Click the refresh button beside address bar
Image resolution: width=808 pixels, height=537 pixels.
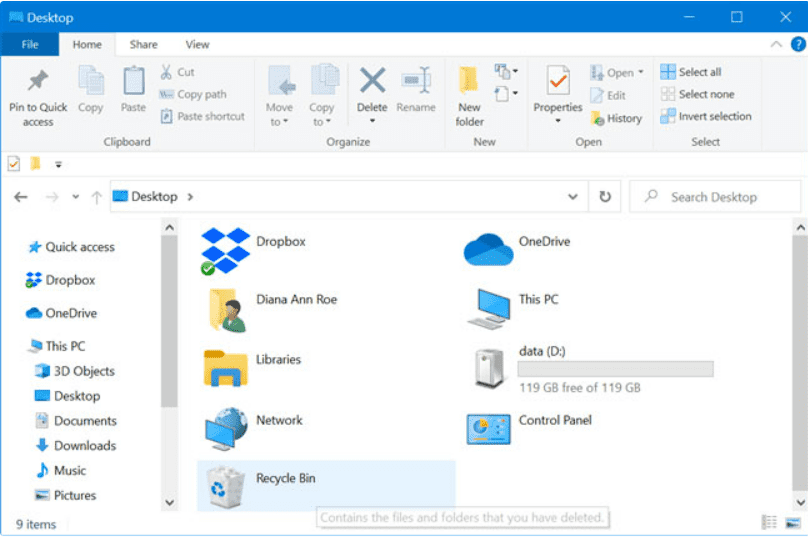[605, 197]
